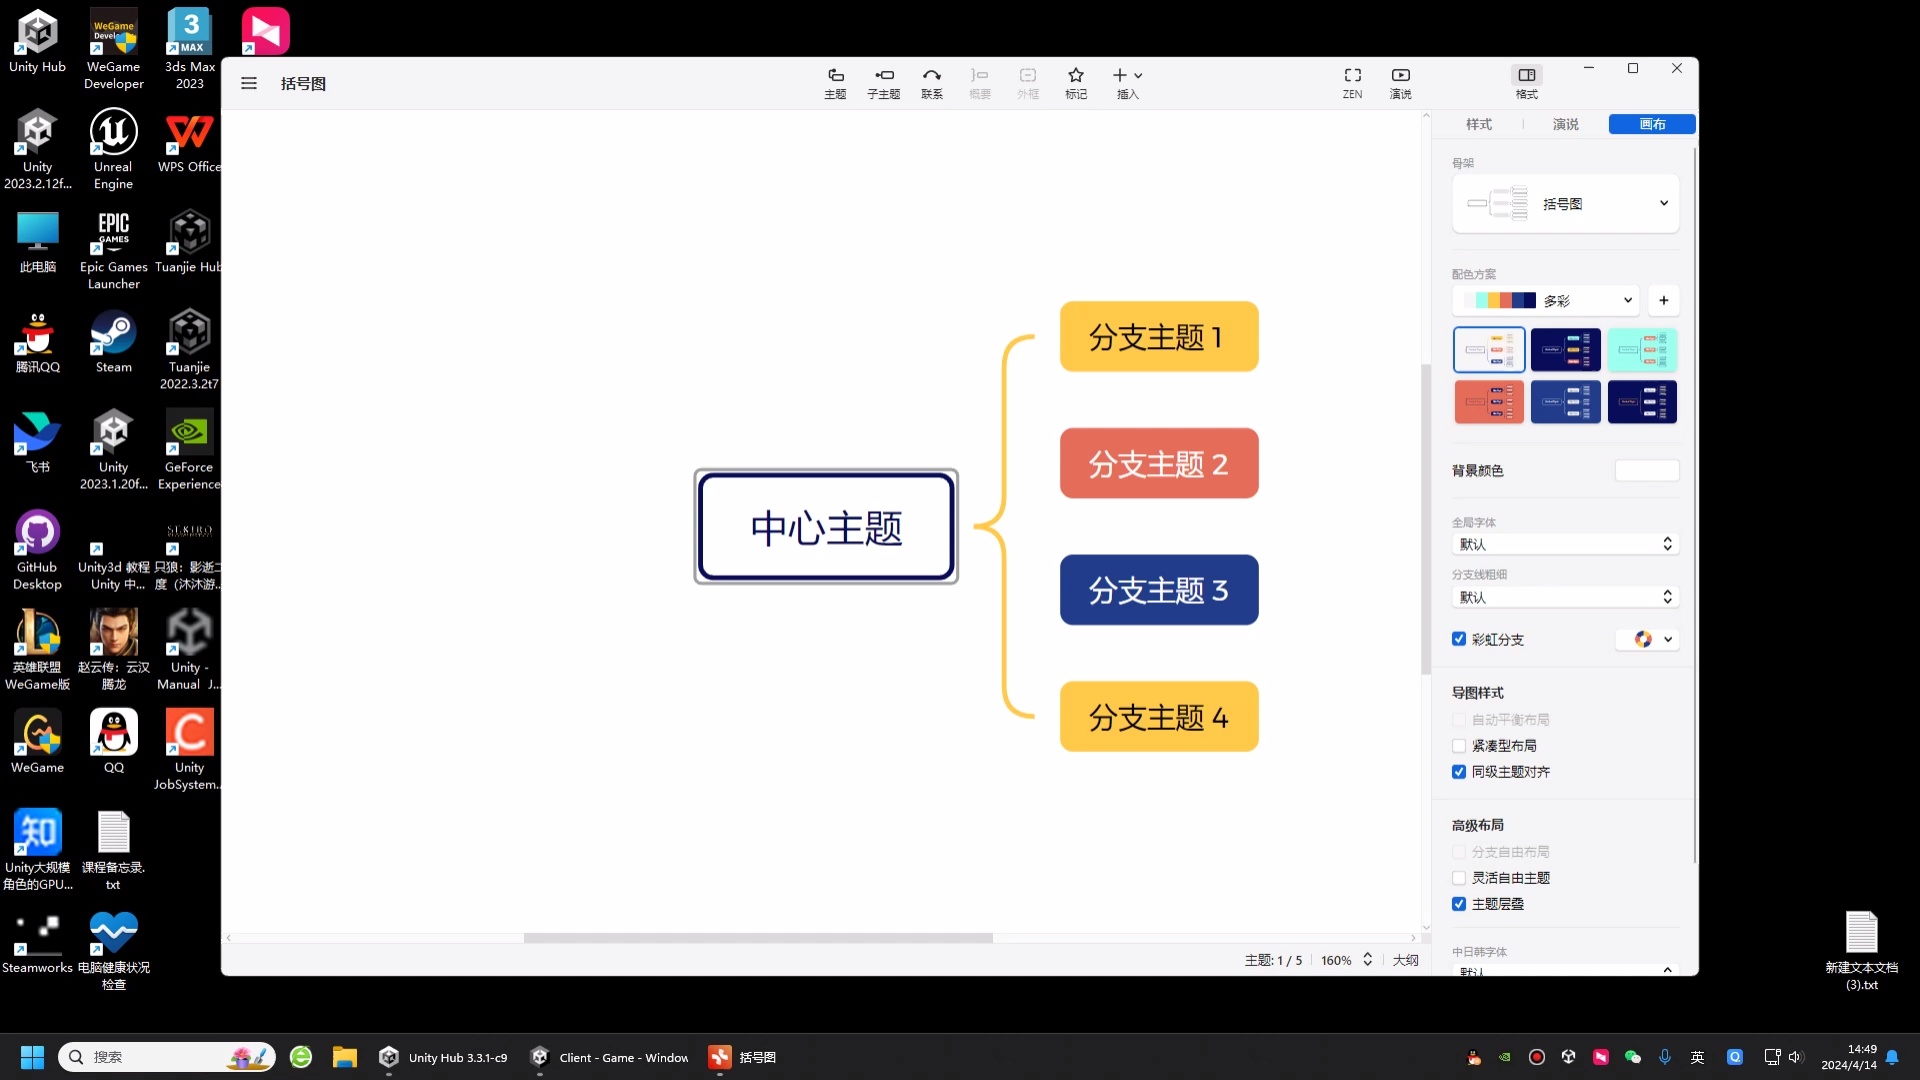The image size is (1920, 1080).
Task: Disable the 彩虹分支 checkbox
Action: tap(1459, 639)
